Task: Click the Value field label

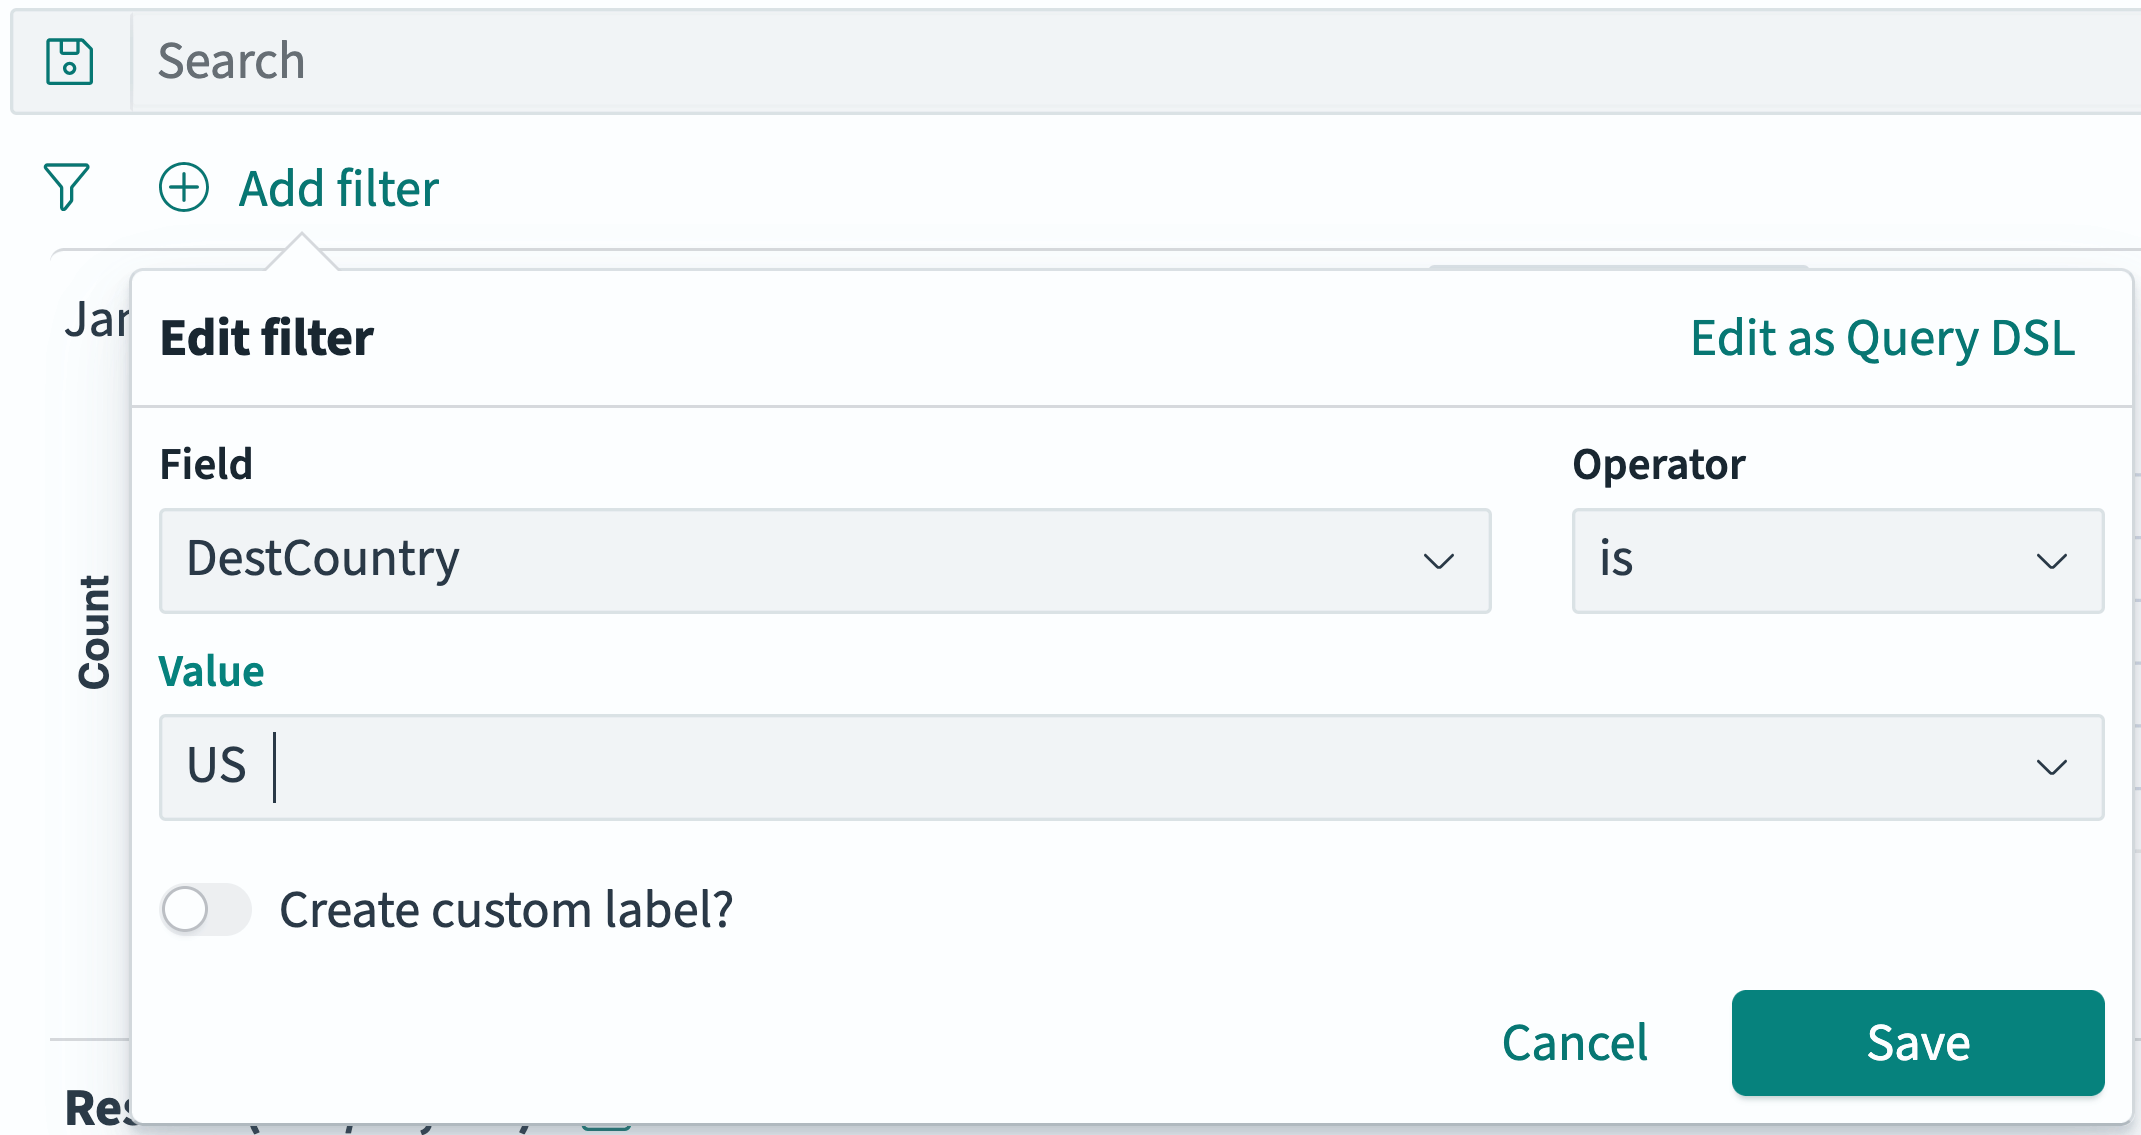Action: [x=211, y=670]
